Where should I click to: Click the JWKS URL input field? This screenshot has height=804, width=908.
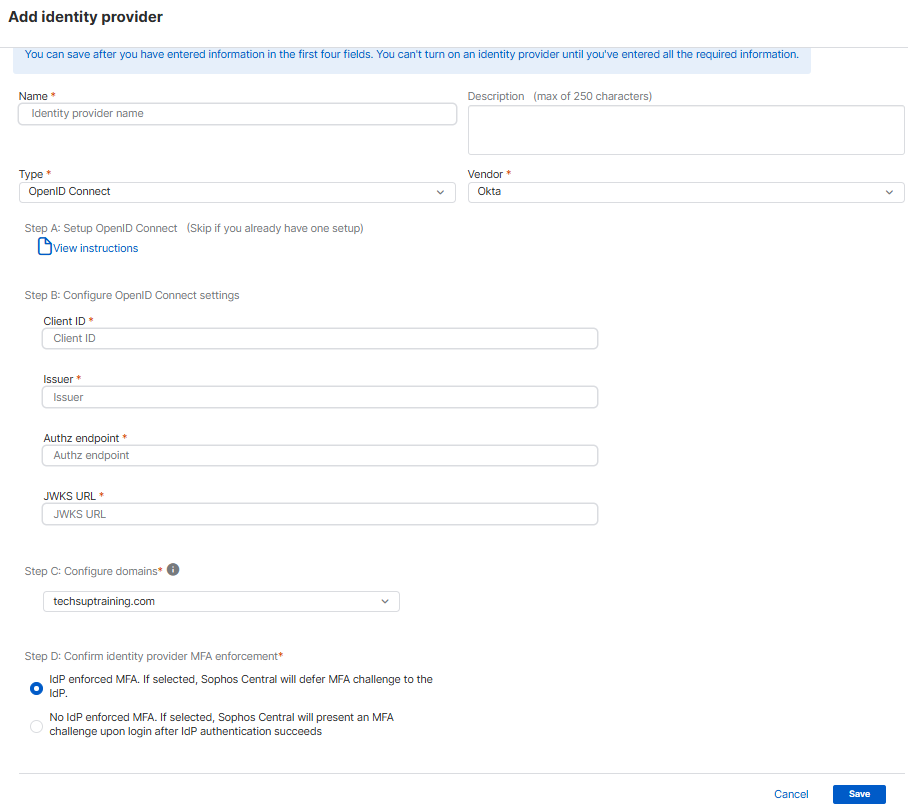point(320,514)
